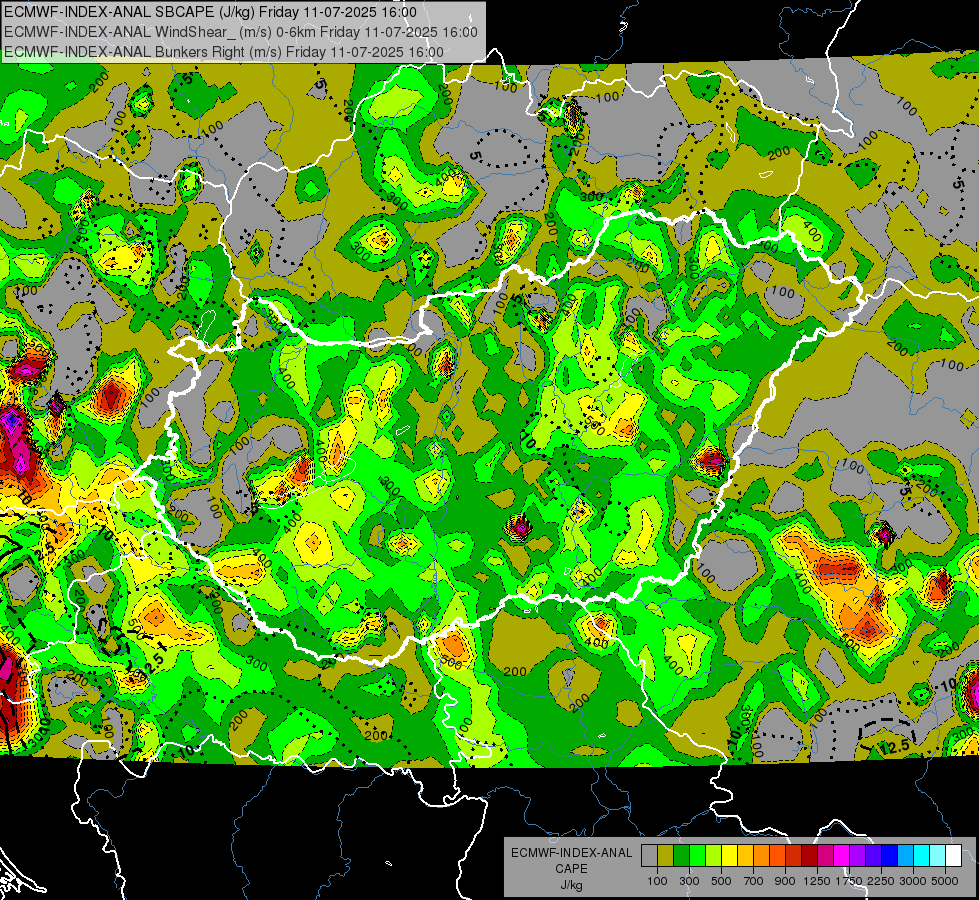The height and width of the screenshot is (900, 979).
Task: Click the 900 legend tick label
Action: (785, 881)
